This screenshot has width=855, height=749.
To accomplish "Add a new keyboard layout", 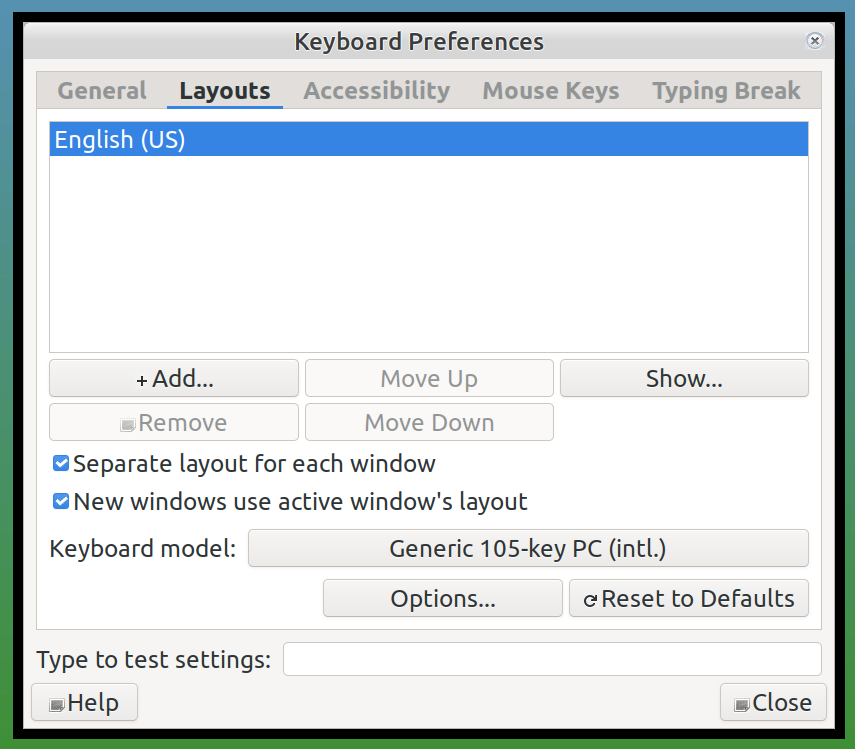I will pyautogui.click(x=173, y=378).
